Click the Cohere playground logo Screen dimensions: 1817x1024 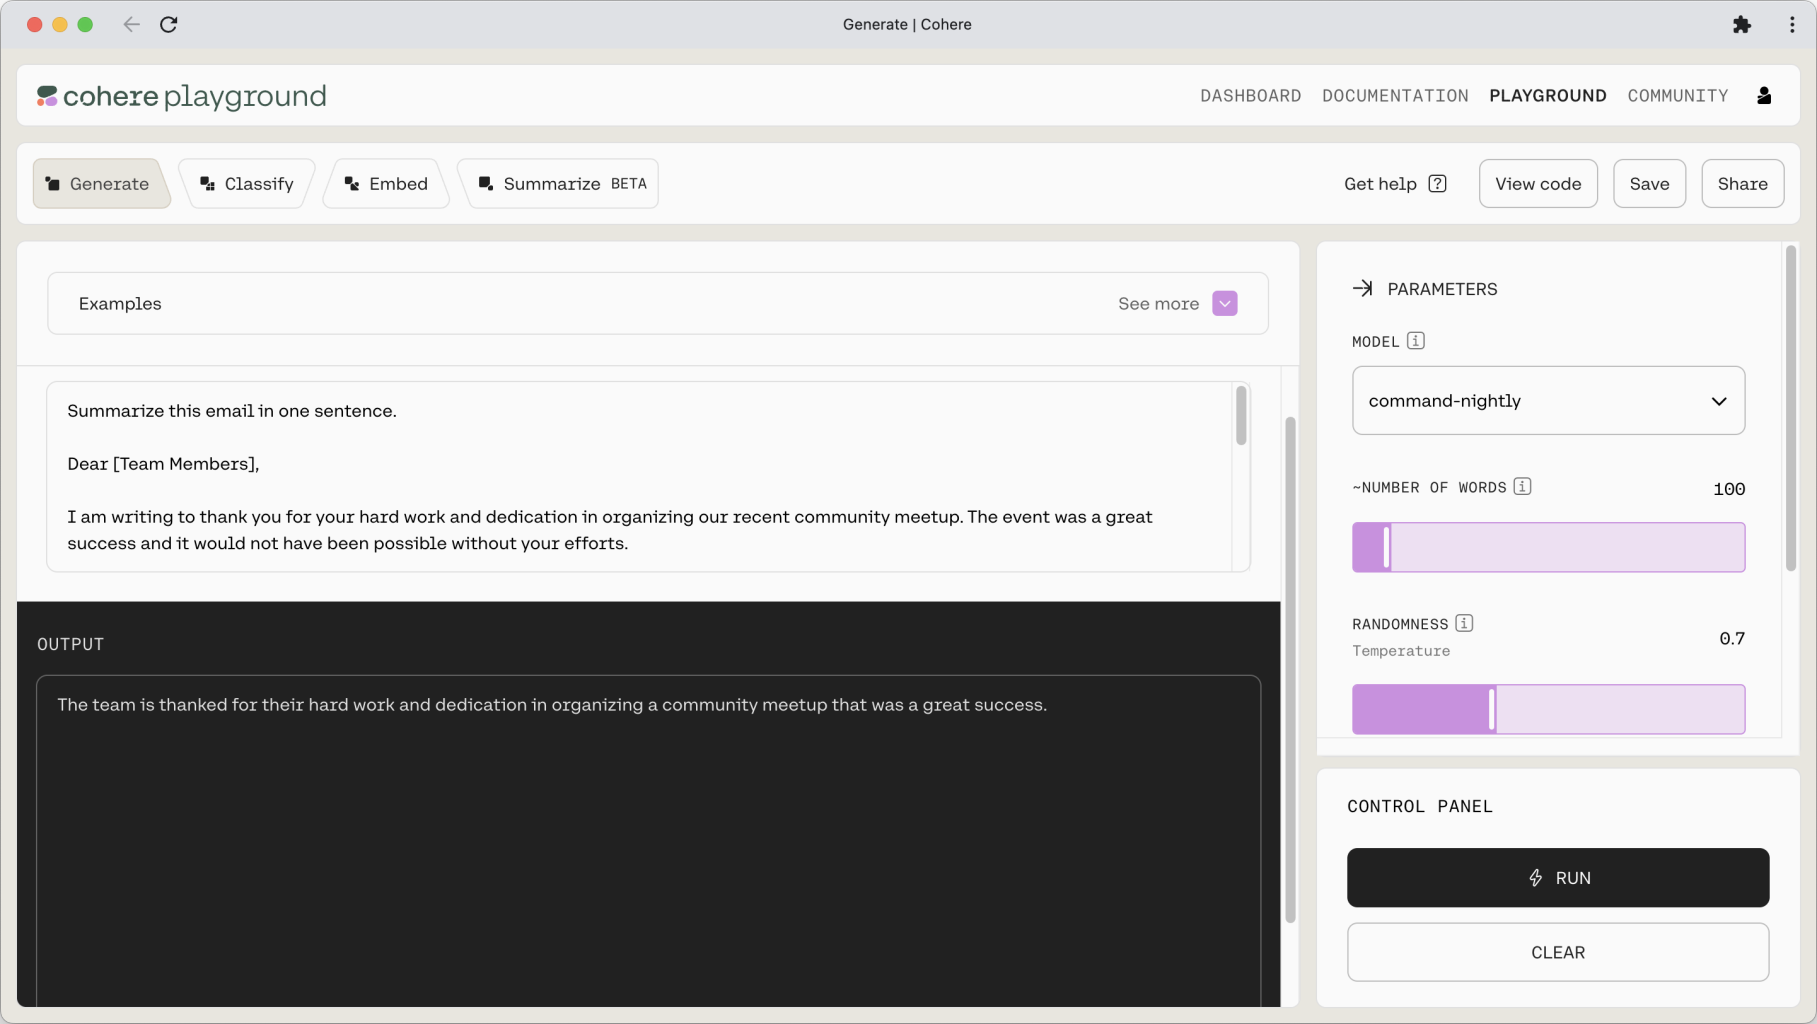[x=182, y=96]
